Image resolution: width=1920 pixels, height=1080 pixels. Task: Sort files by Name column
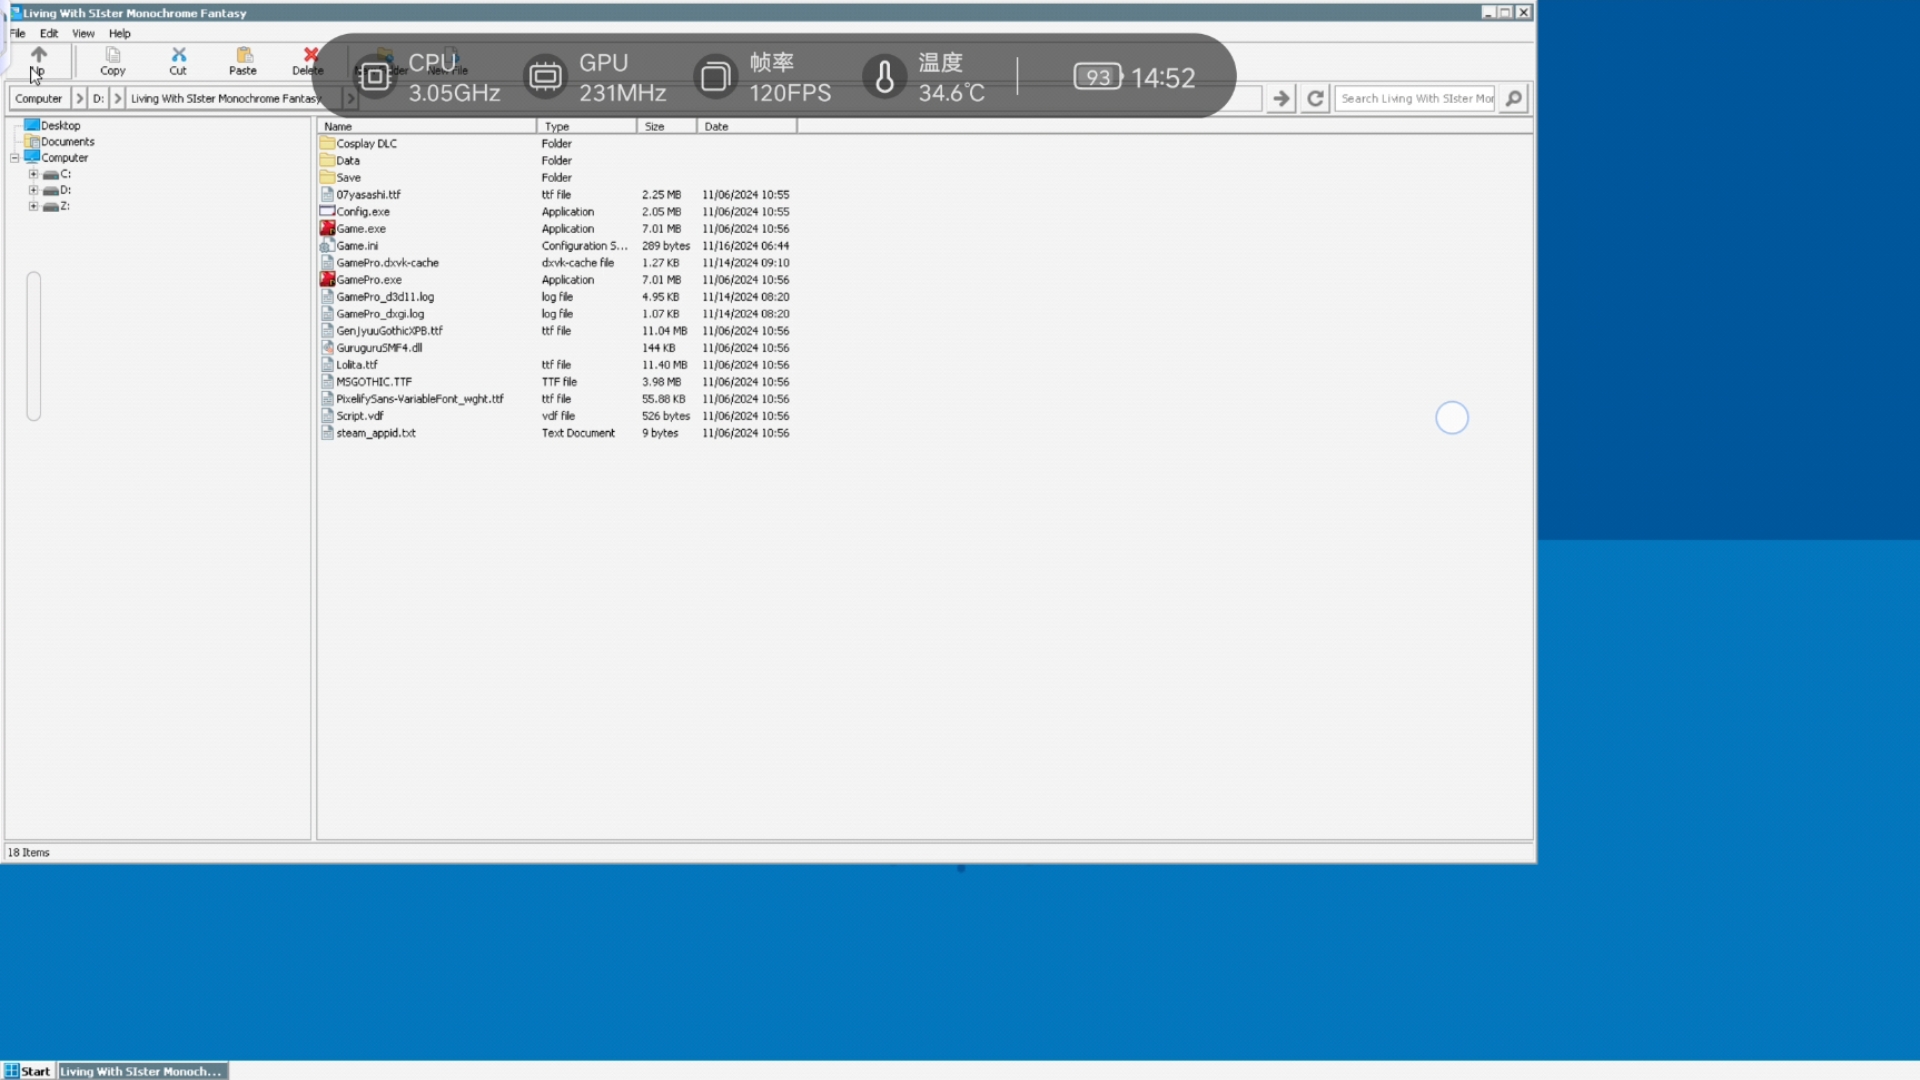pyautogui.click(x=427, y=126)
